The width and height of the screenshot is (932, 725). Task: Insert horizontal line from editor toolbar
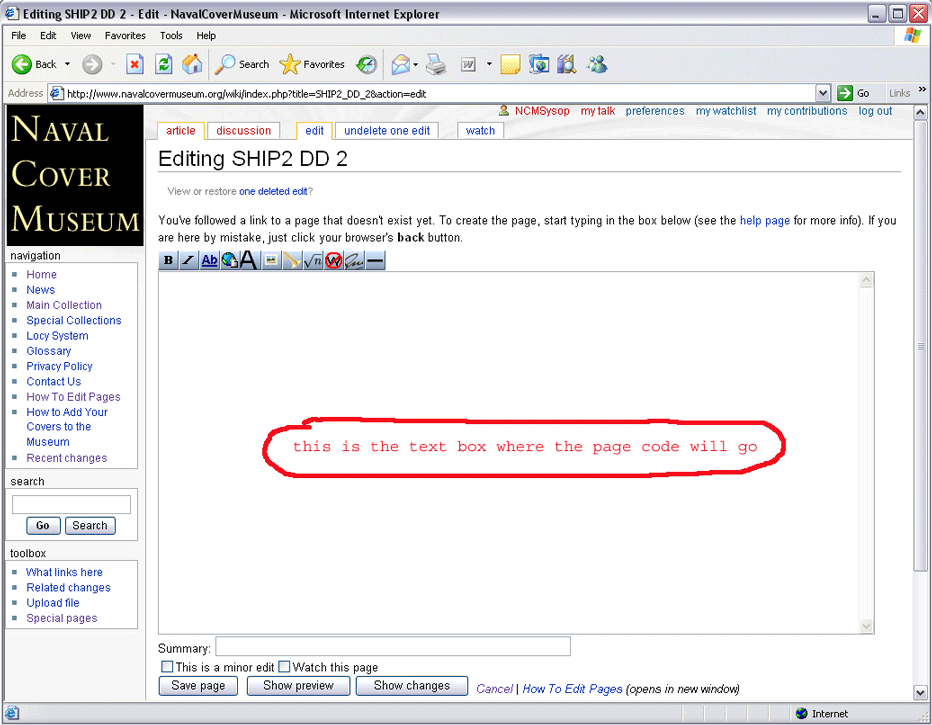point(375,261)
